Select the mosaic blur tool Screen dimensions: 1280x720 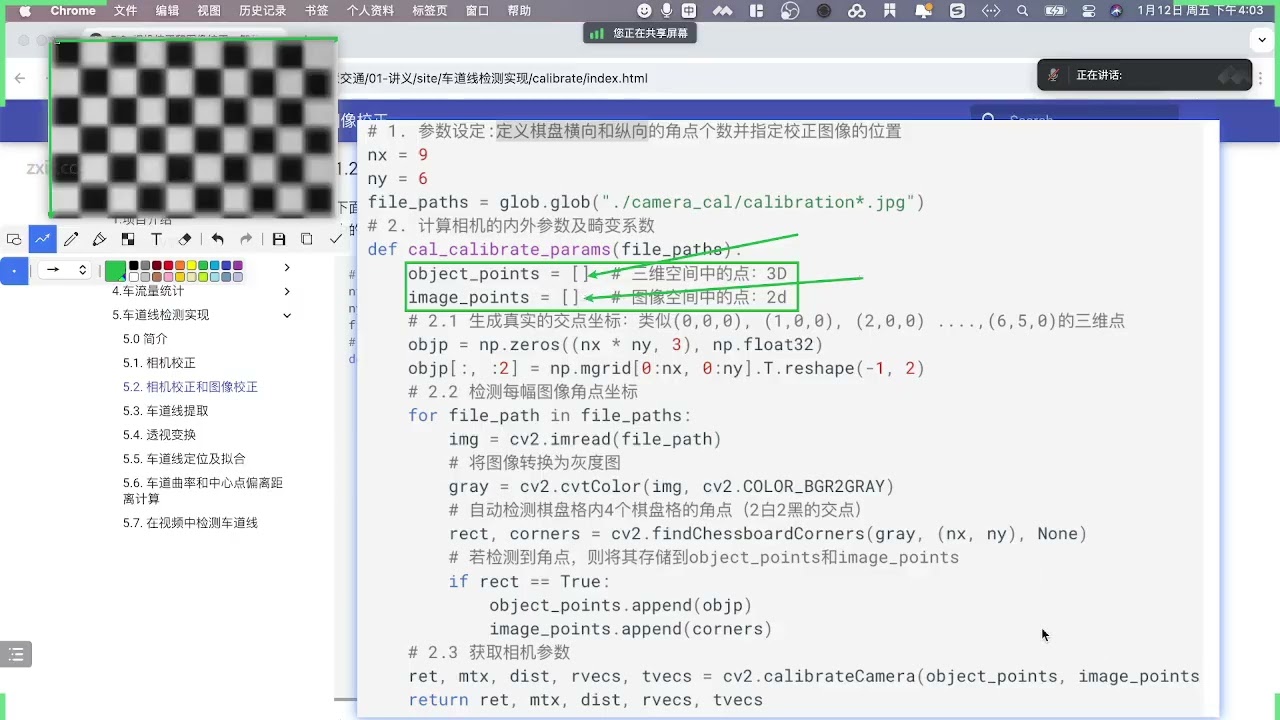coord(128,239)
